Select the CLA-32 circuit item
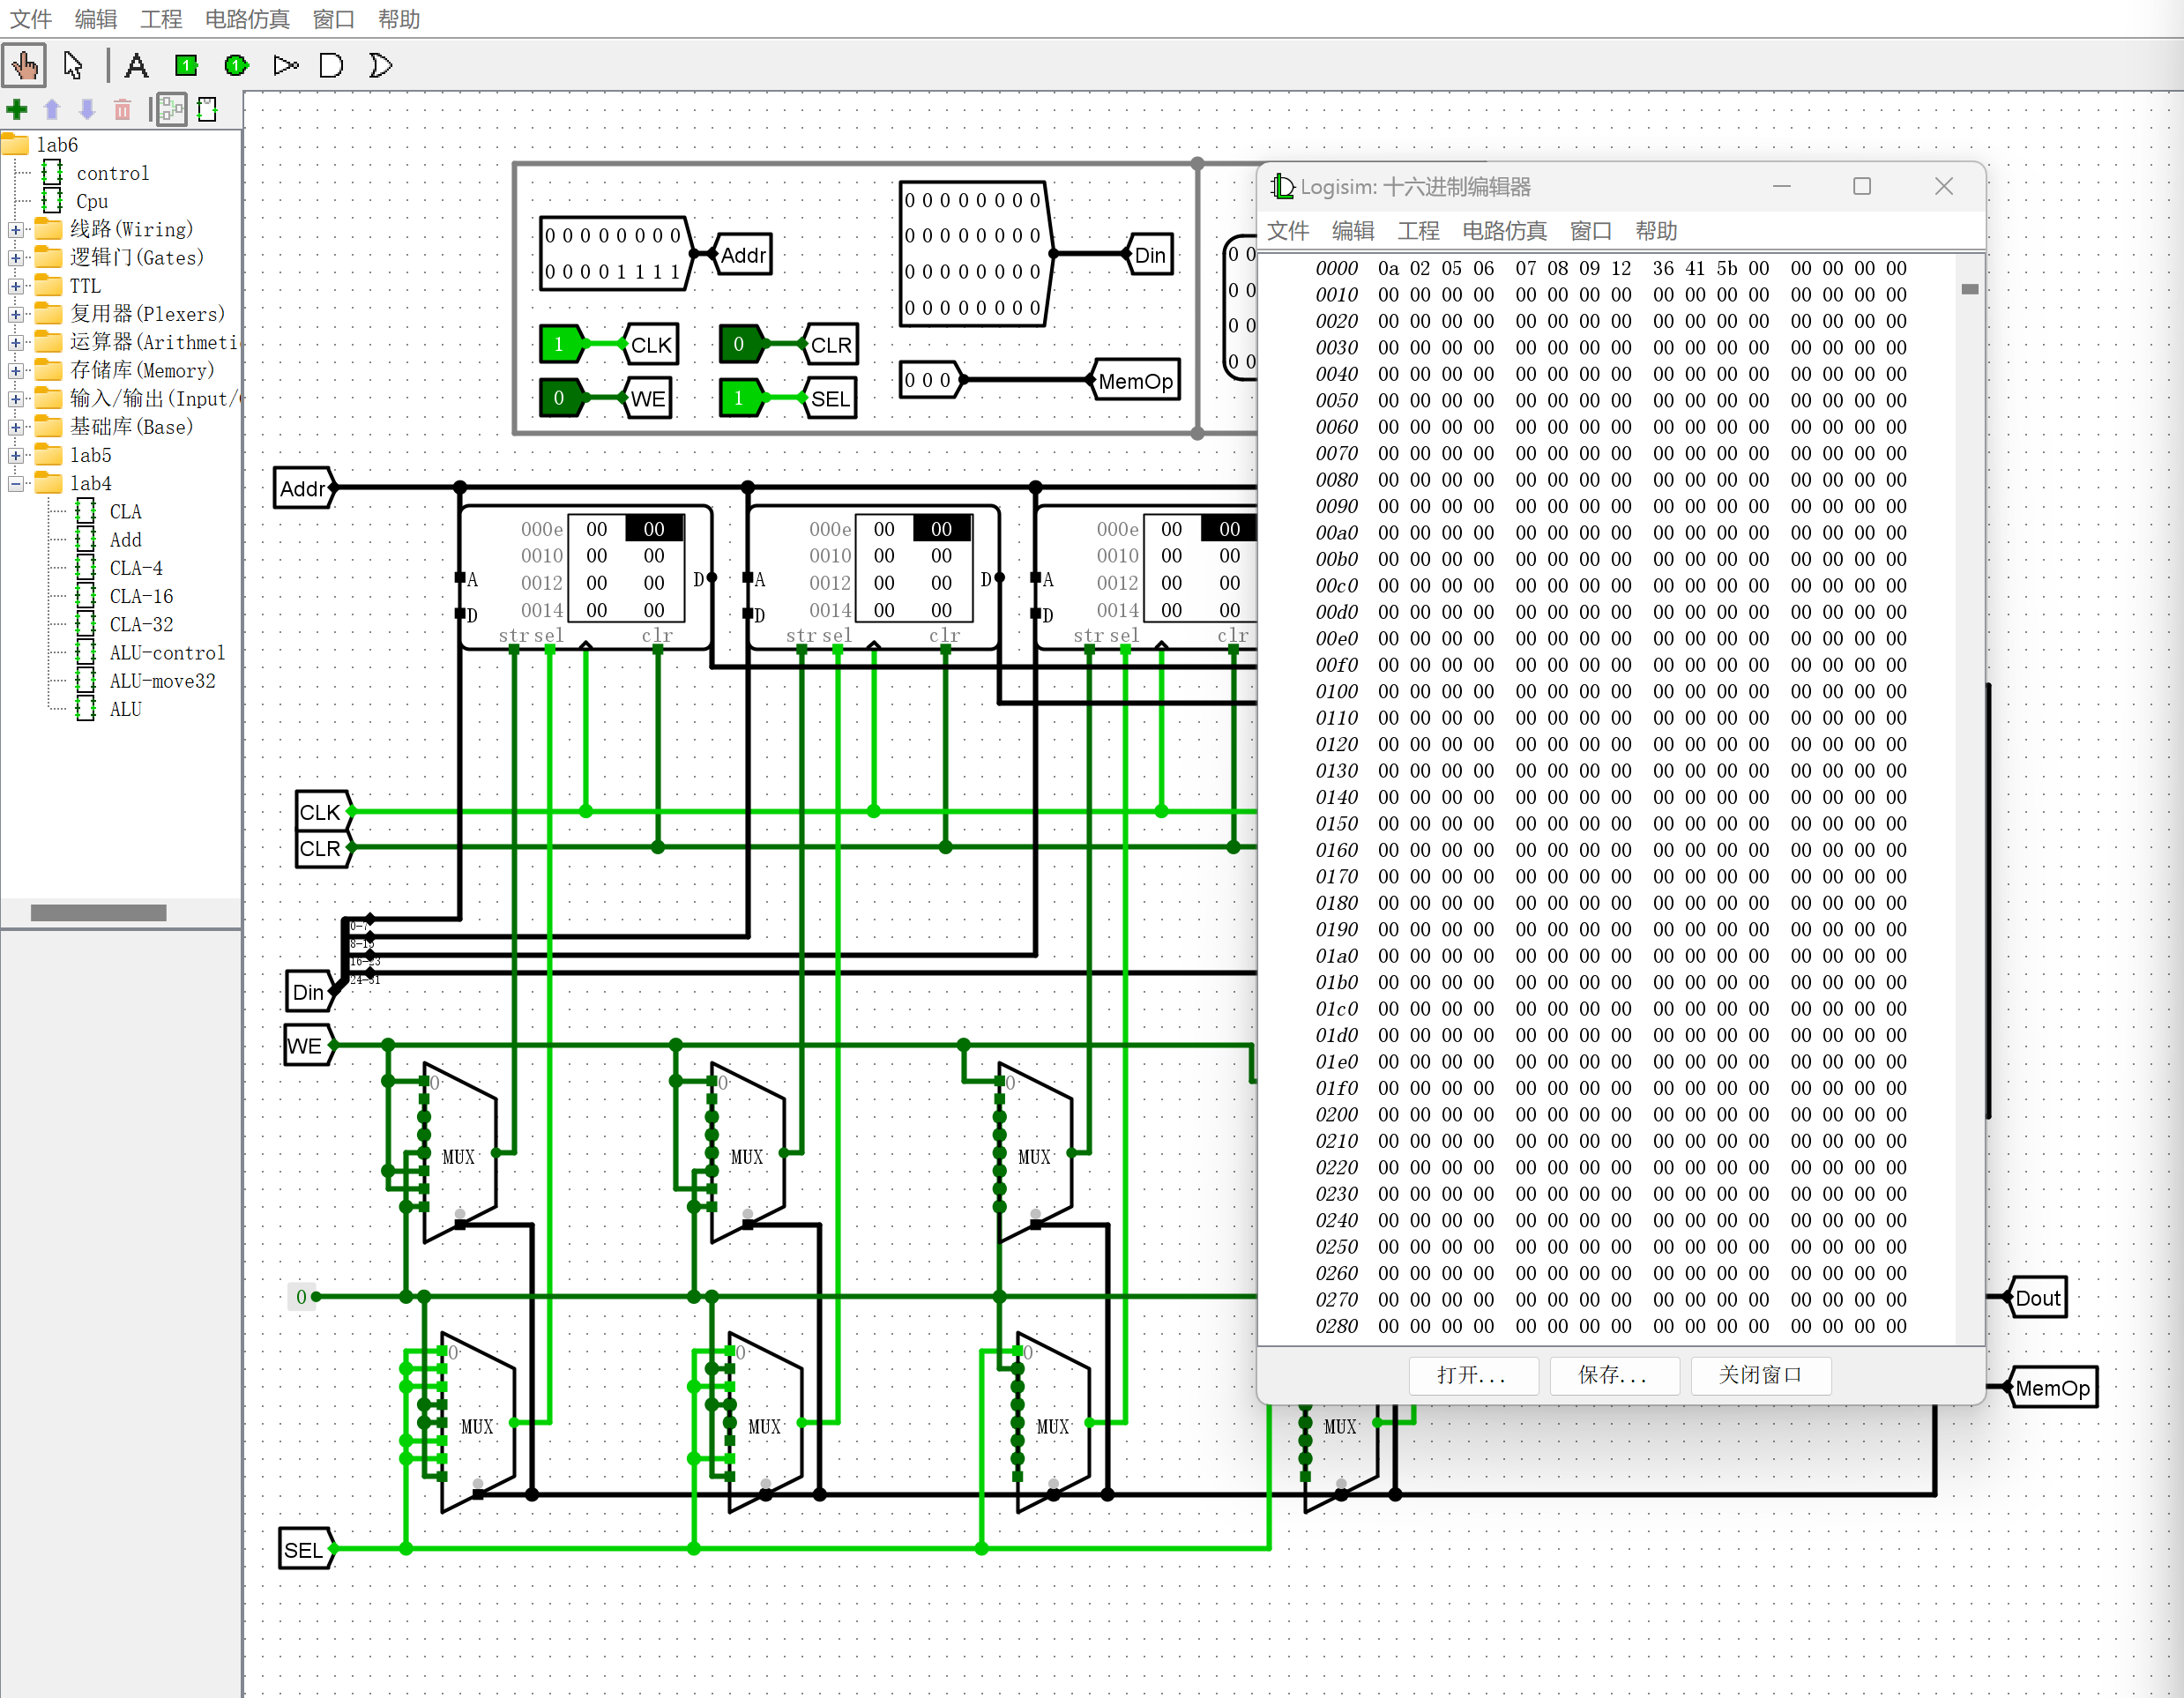Viewport: 2184px width, 1698px height. pos(141,624)
